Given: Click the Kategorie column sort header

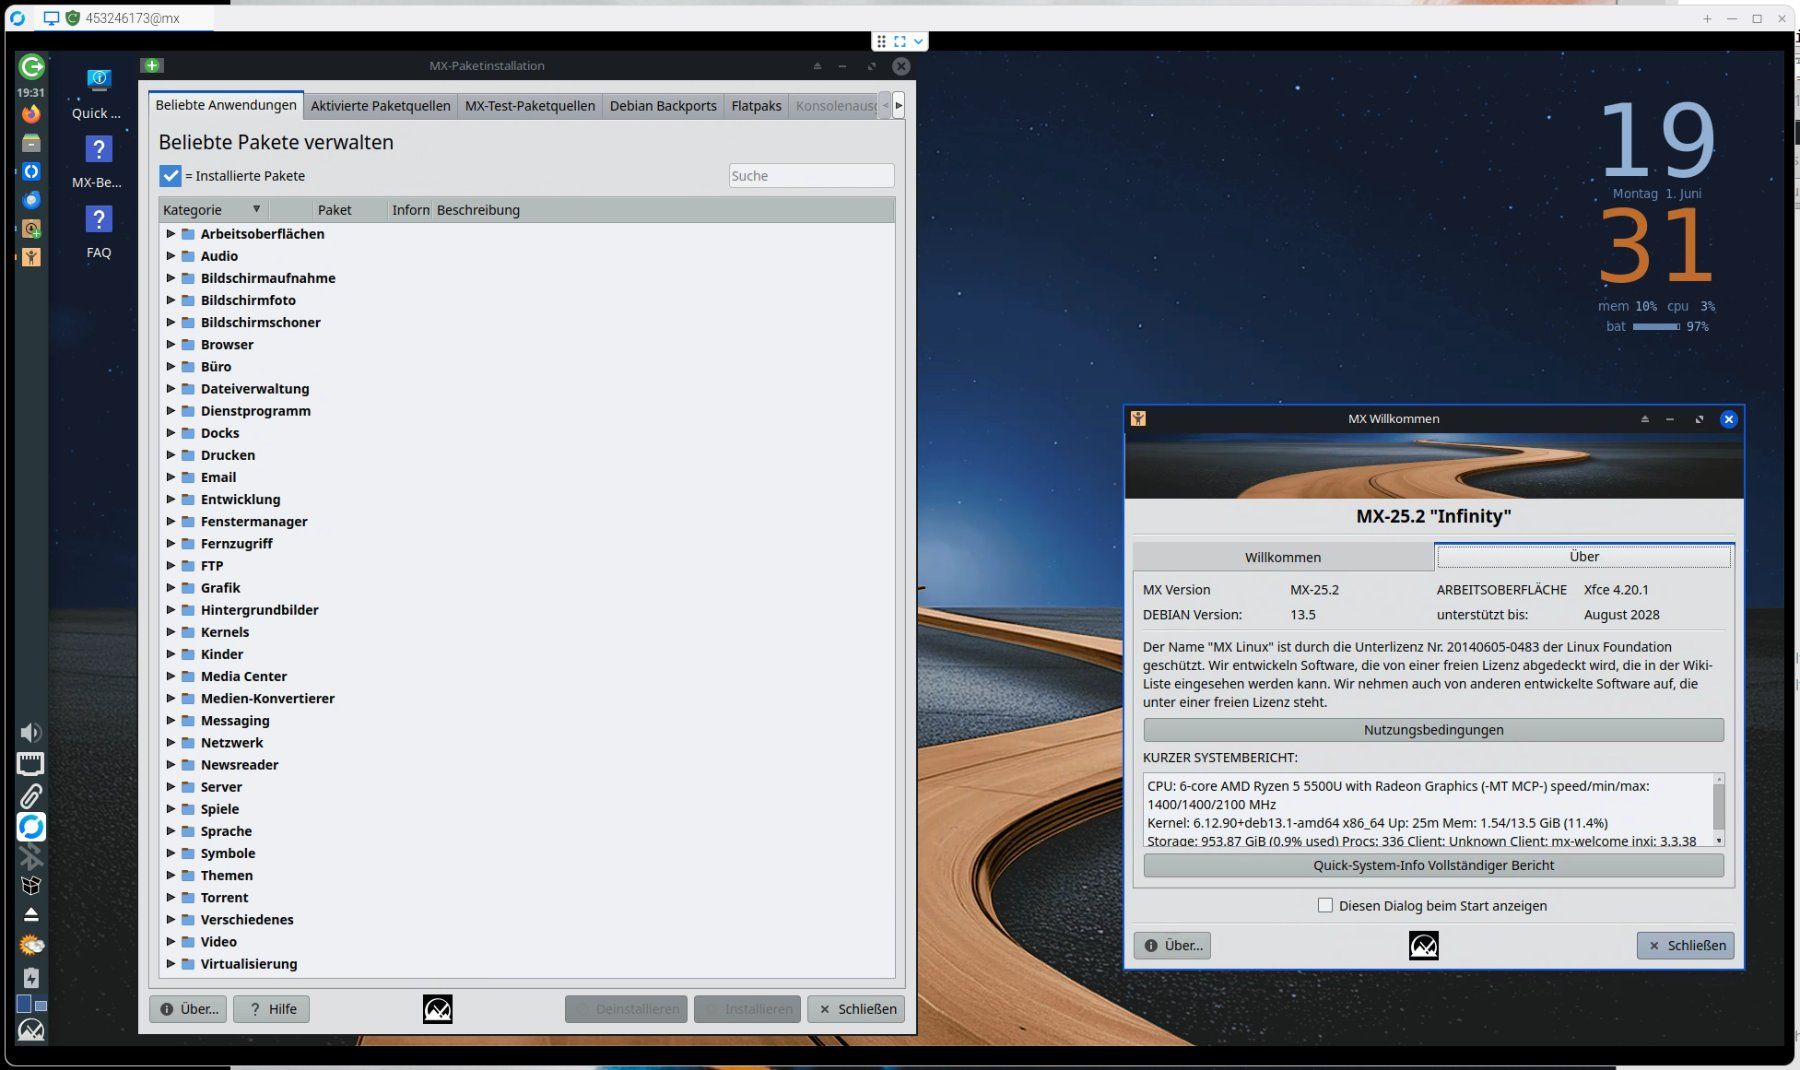Looking at the screenshot, I should (213, 210).
